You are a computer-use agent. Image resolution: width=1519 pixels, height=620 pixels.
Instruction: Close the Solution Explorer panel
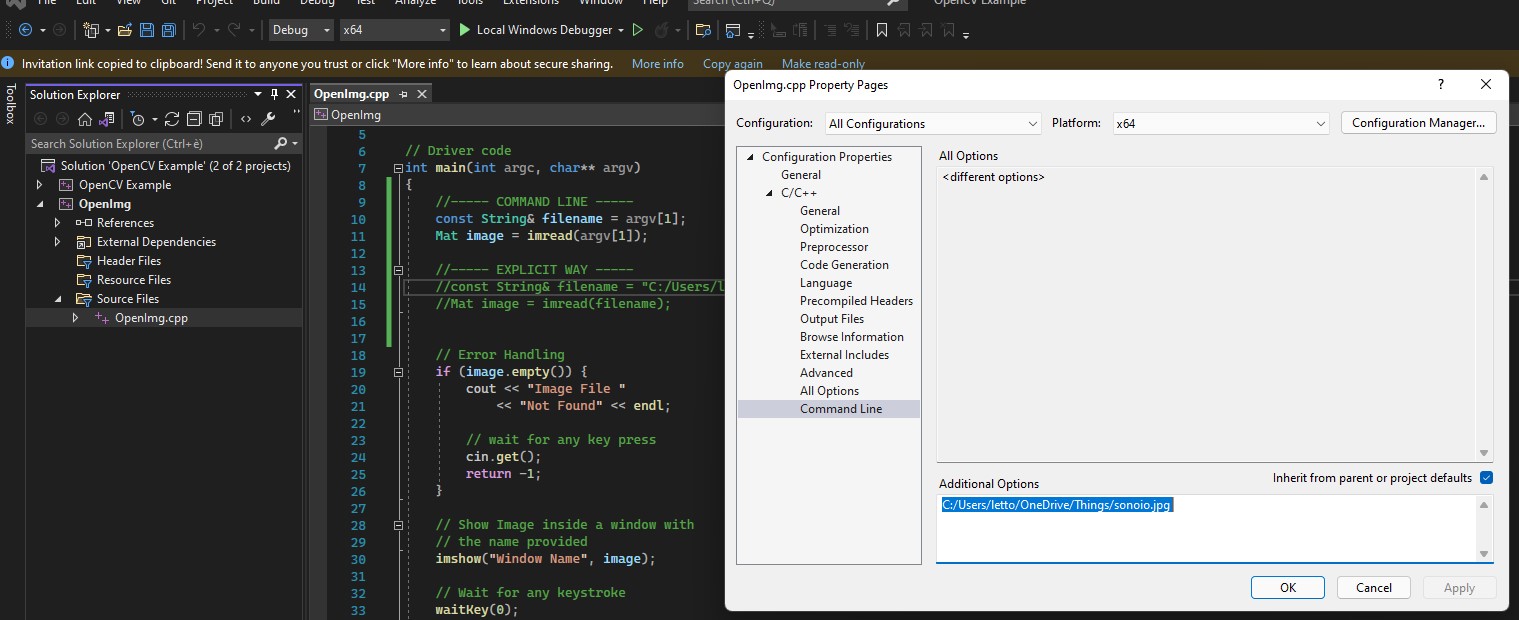point(292,94)
